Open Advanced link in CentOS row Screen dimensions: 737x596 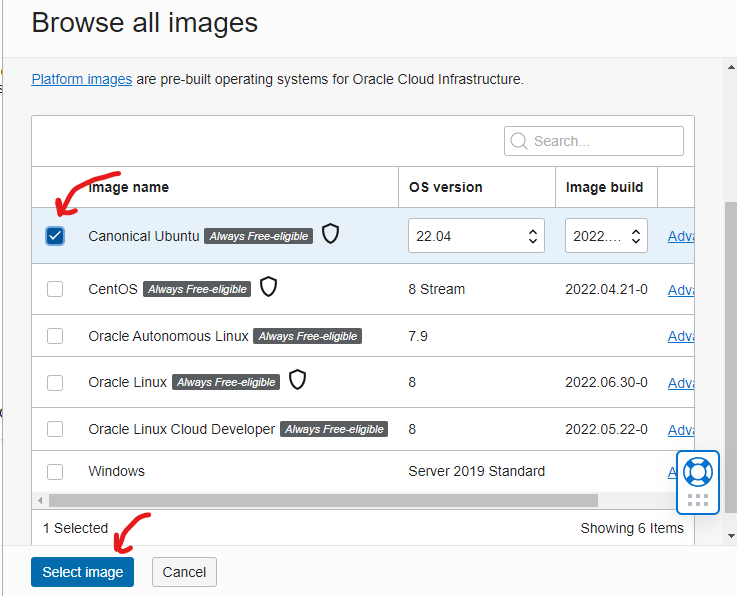(681, 290)
